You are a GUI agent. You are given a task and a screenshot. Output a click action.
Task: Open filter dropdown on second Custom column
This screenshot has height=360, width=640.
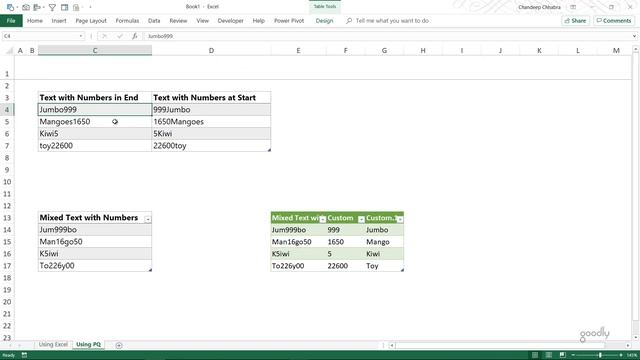(x=400, y=219)
